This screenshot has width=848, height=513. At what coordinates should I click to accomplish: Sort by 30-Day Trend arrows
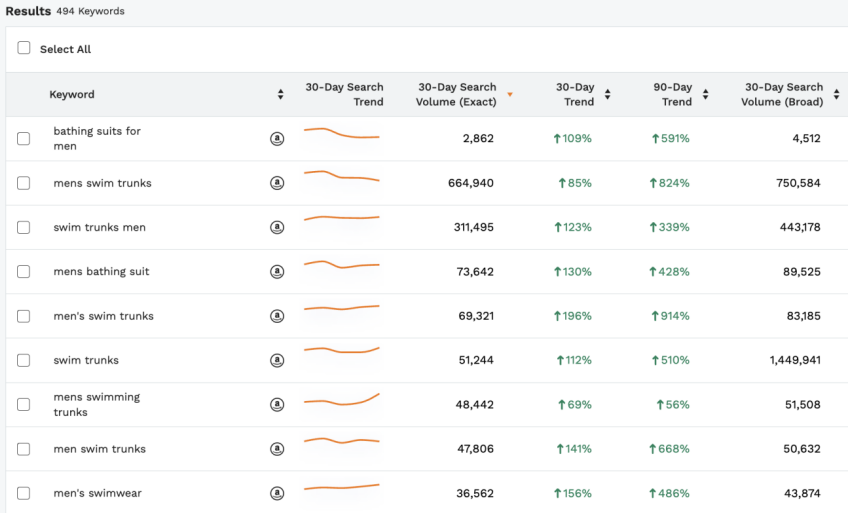coord(607,95)
